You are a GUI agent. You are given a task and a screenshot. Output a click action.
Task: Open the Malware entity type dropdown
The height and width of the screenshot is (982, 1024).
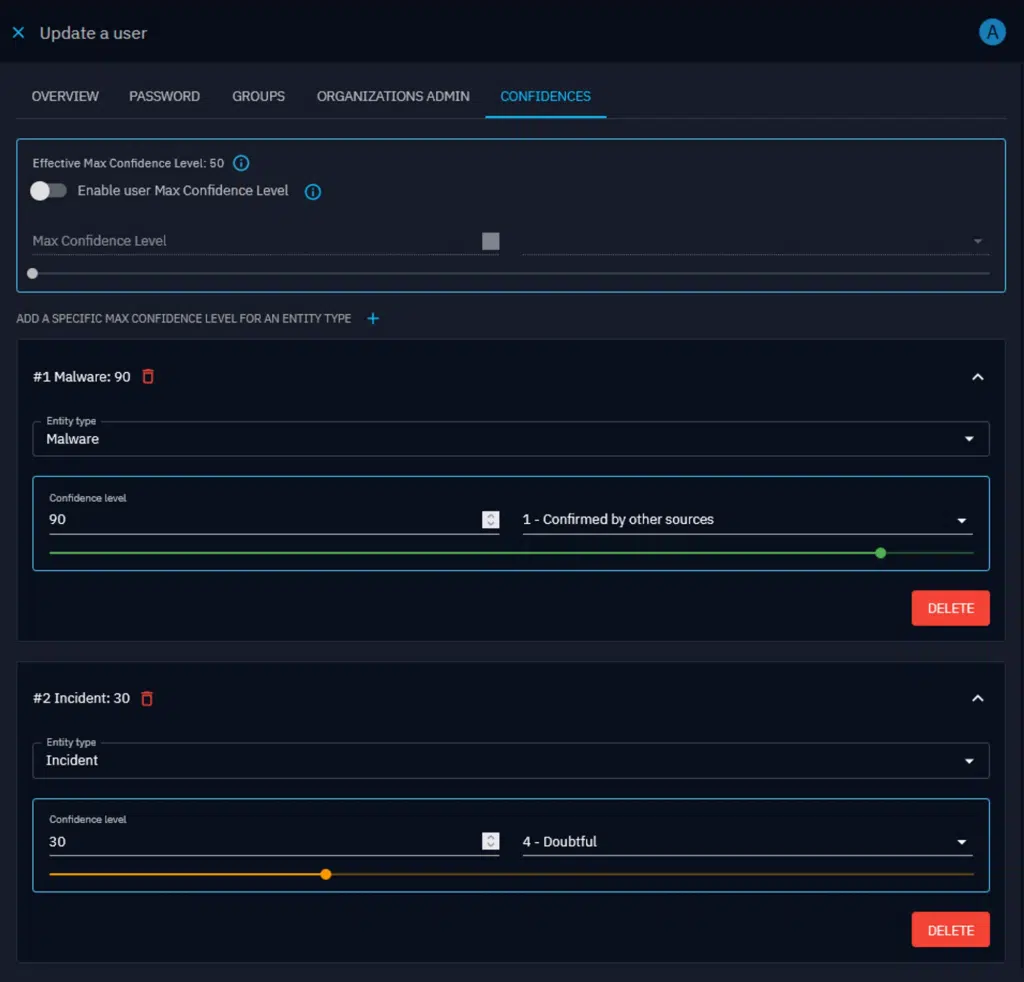(510, 439)
